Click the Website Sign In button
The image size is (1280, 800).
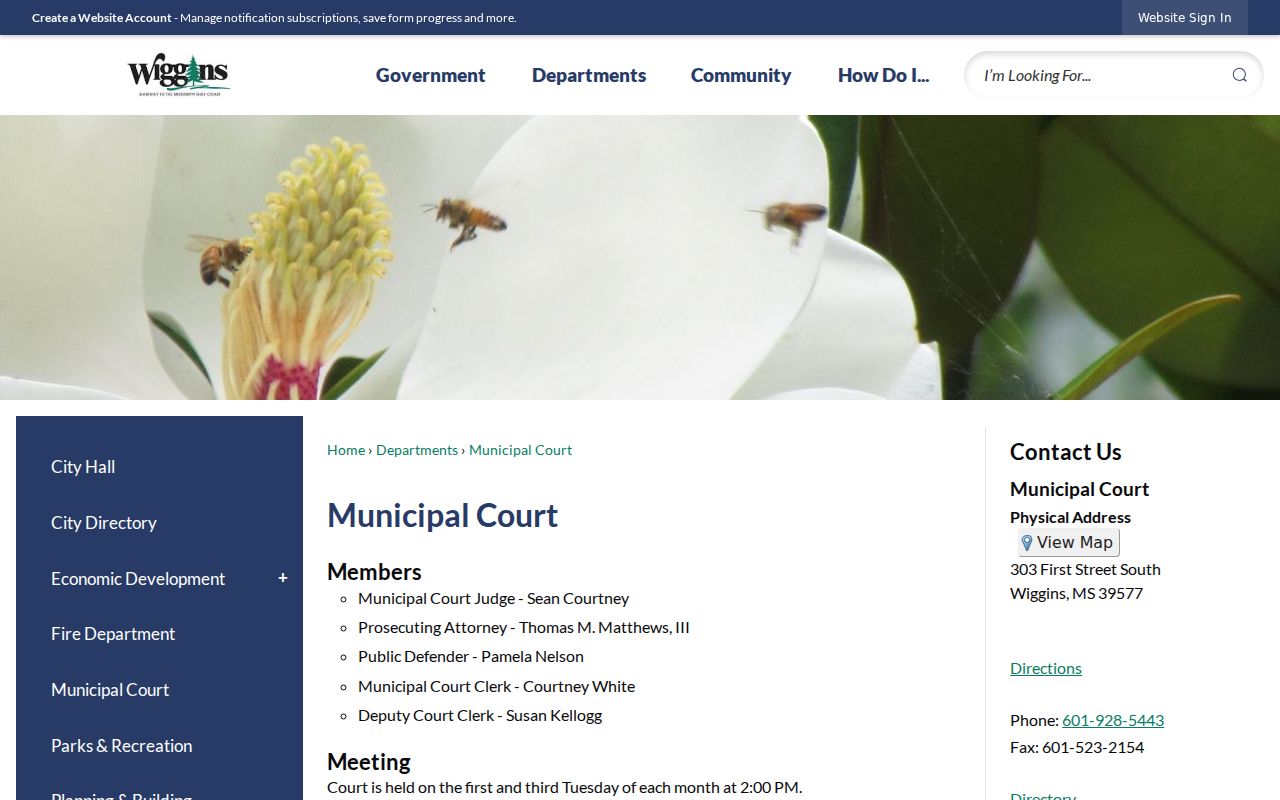[1185, 17]
